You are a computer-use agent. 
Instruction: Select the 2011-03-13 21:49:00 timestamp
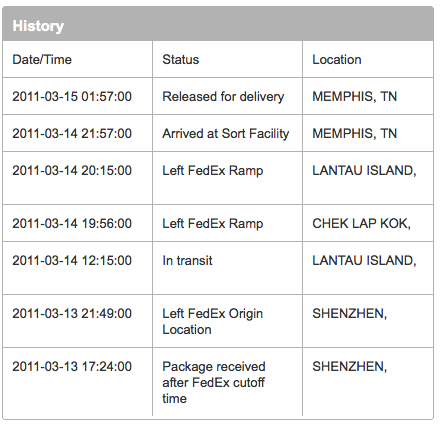[x=72, y=314]
